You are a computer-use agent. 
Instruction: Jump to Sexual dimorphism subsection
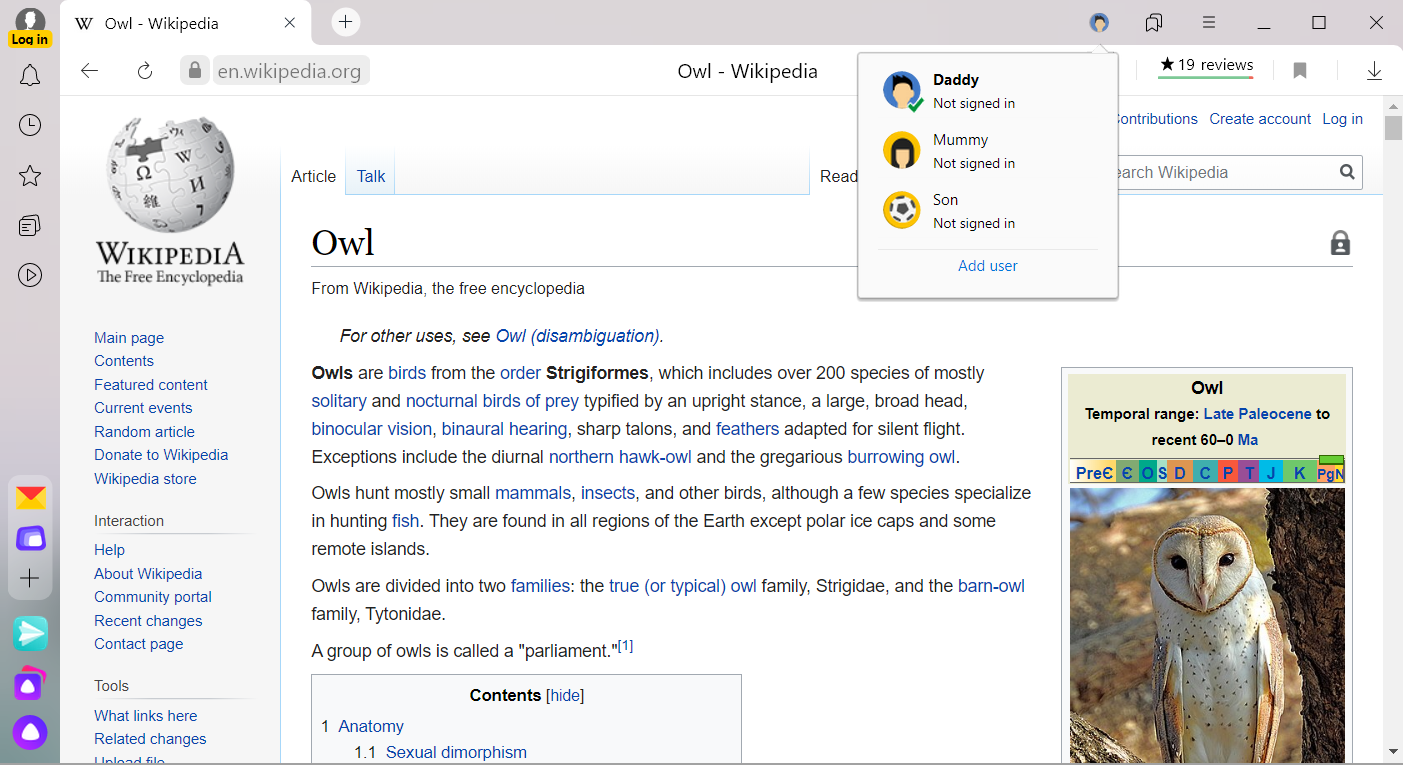point(456,753)
